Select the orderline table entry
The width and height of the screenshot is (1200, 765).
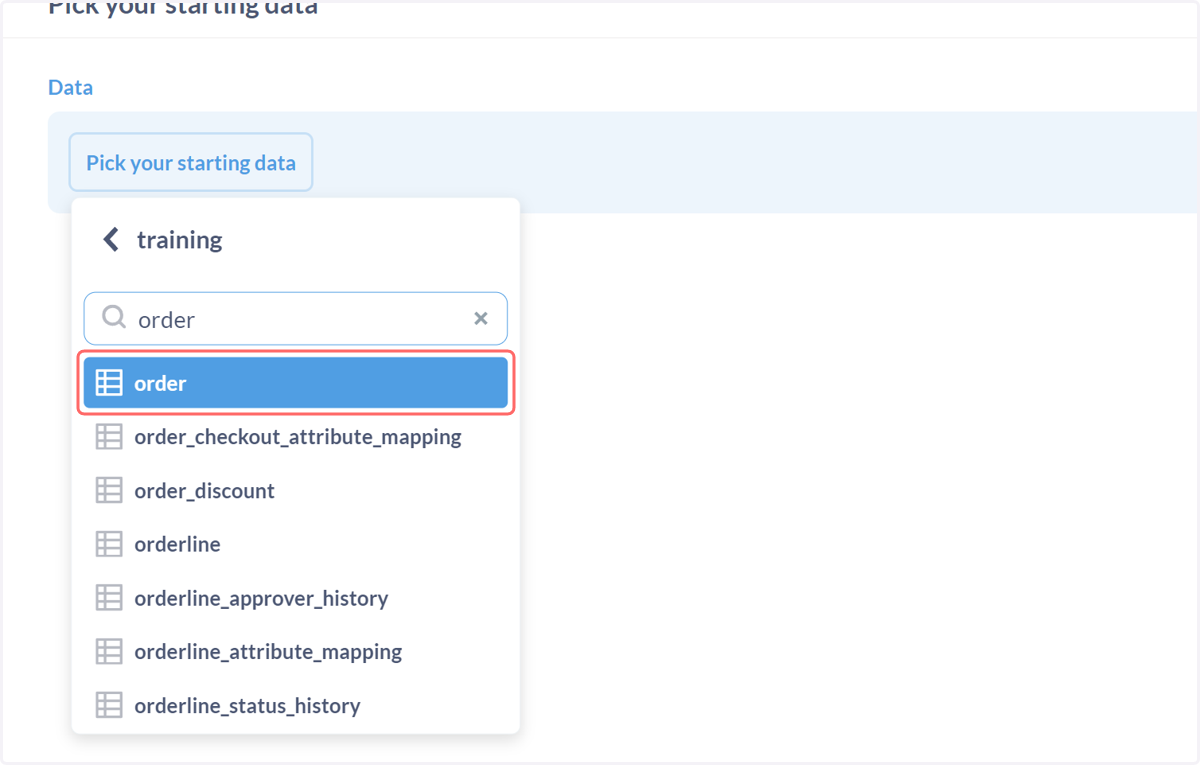tap(296, 544)
